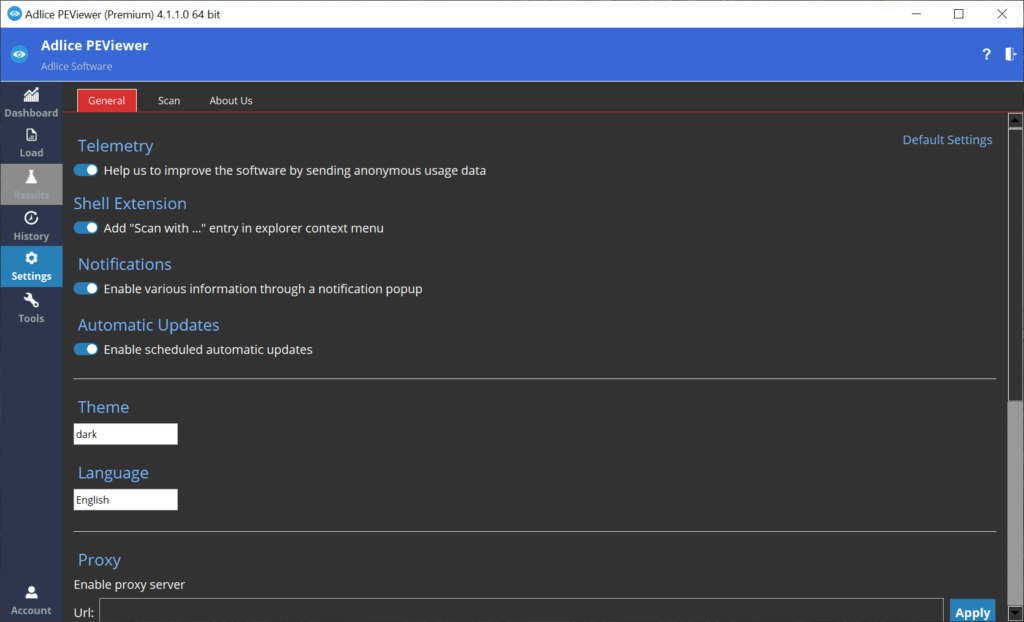This screenshot has height=622, width=1024.
Task: Click the scrollbar down arrow
Action: click(x=1015, y=613)
